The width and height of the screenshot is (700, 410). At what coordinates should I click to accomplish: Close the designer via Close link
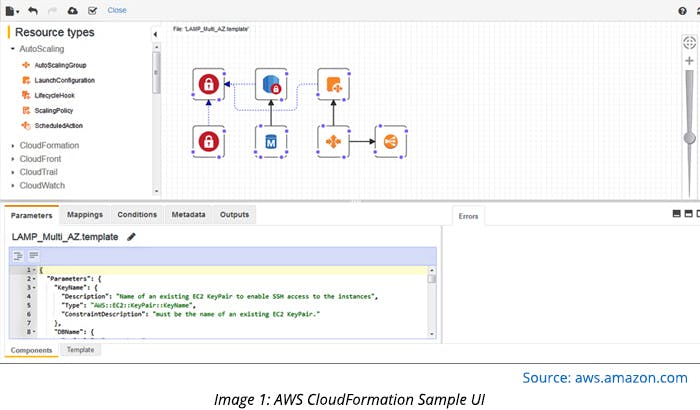click(117, 10)
